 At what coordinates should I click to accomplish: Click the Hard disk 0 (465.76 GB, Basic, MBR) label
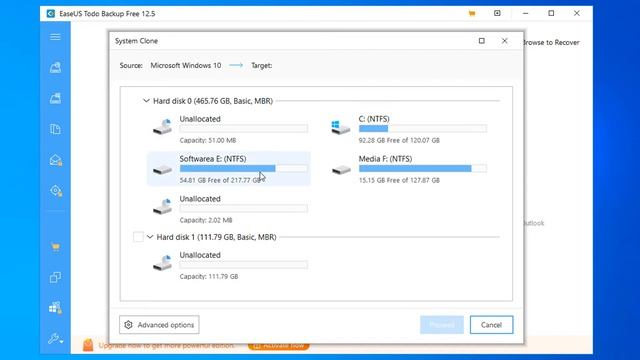pyautogui.click(x=213, y=101)
